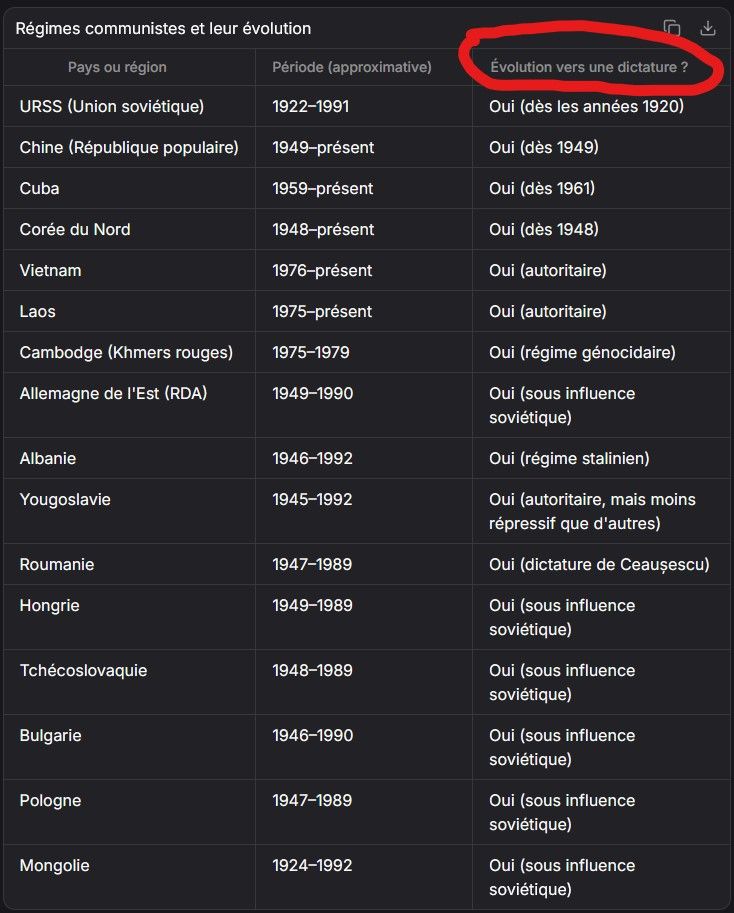The height and width of the screenshot is (913, 734).
Task: Select the 'URSS (Union soviétique)' cell
Action: (x=112, y=106)
